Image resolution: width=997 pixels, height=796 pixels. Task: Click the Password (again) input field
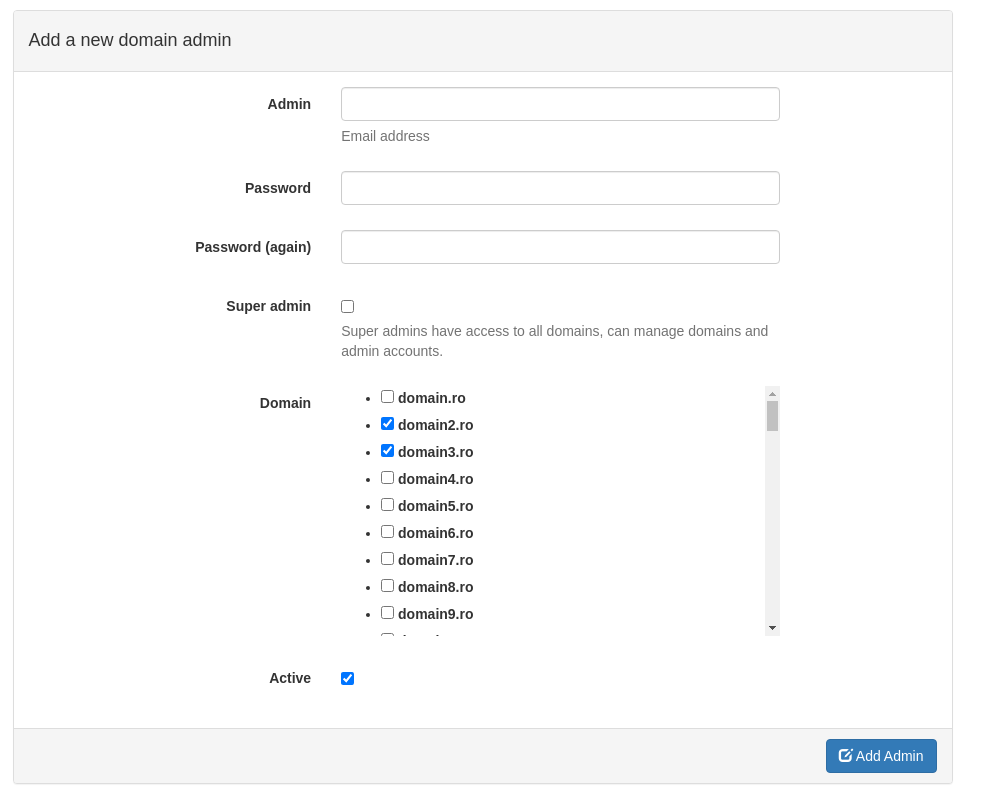(x=560, y=246)
